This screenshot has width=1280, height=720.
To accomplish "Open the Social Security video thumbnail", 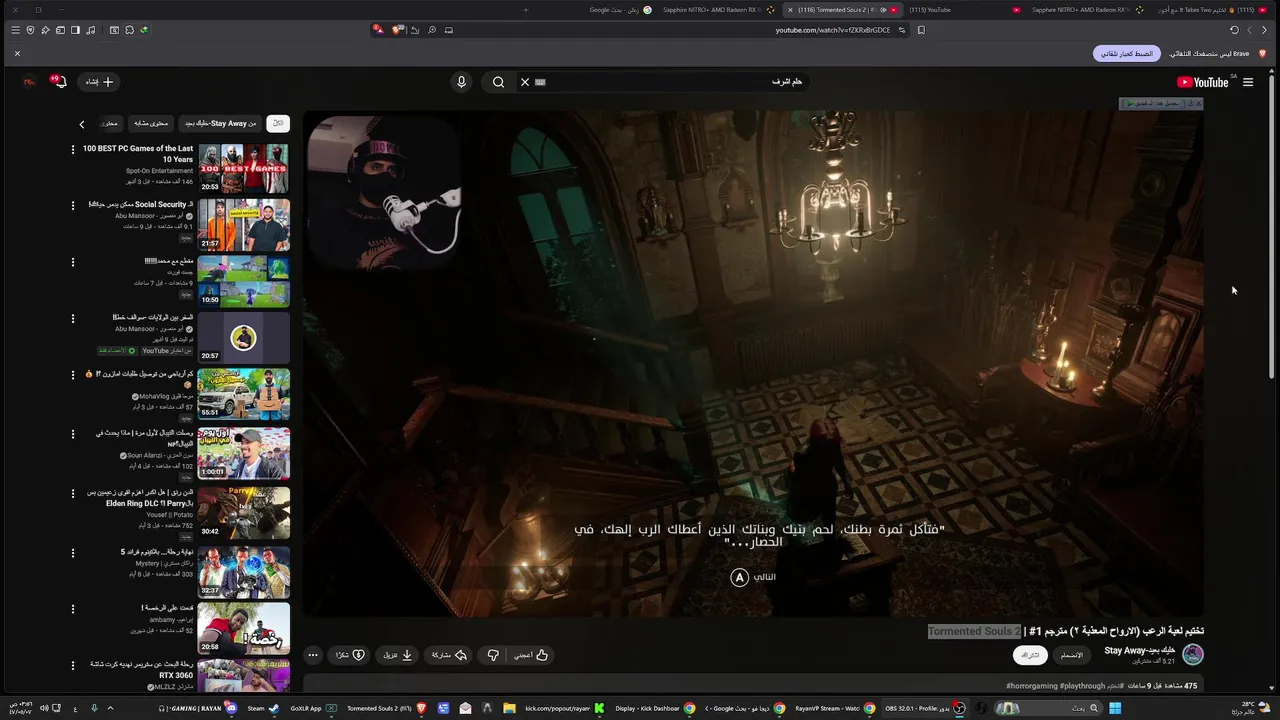I will point(243,224).
